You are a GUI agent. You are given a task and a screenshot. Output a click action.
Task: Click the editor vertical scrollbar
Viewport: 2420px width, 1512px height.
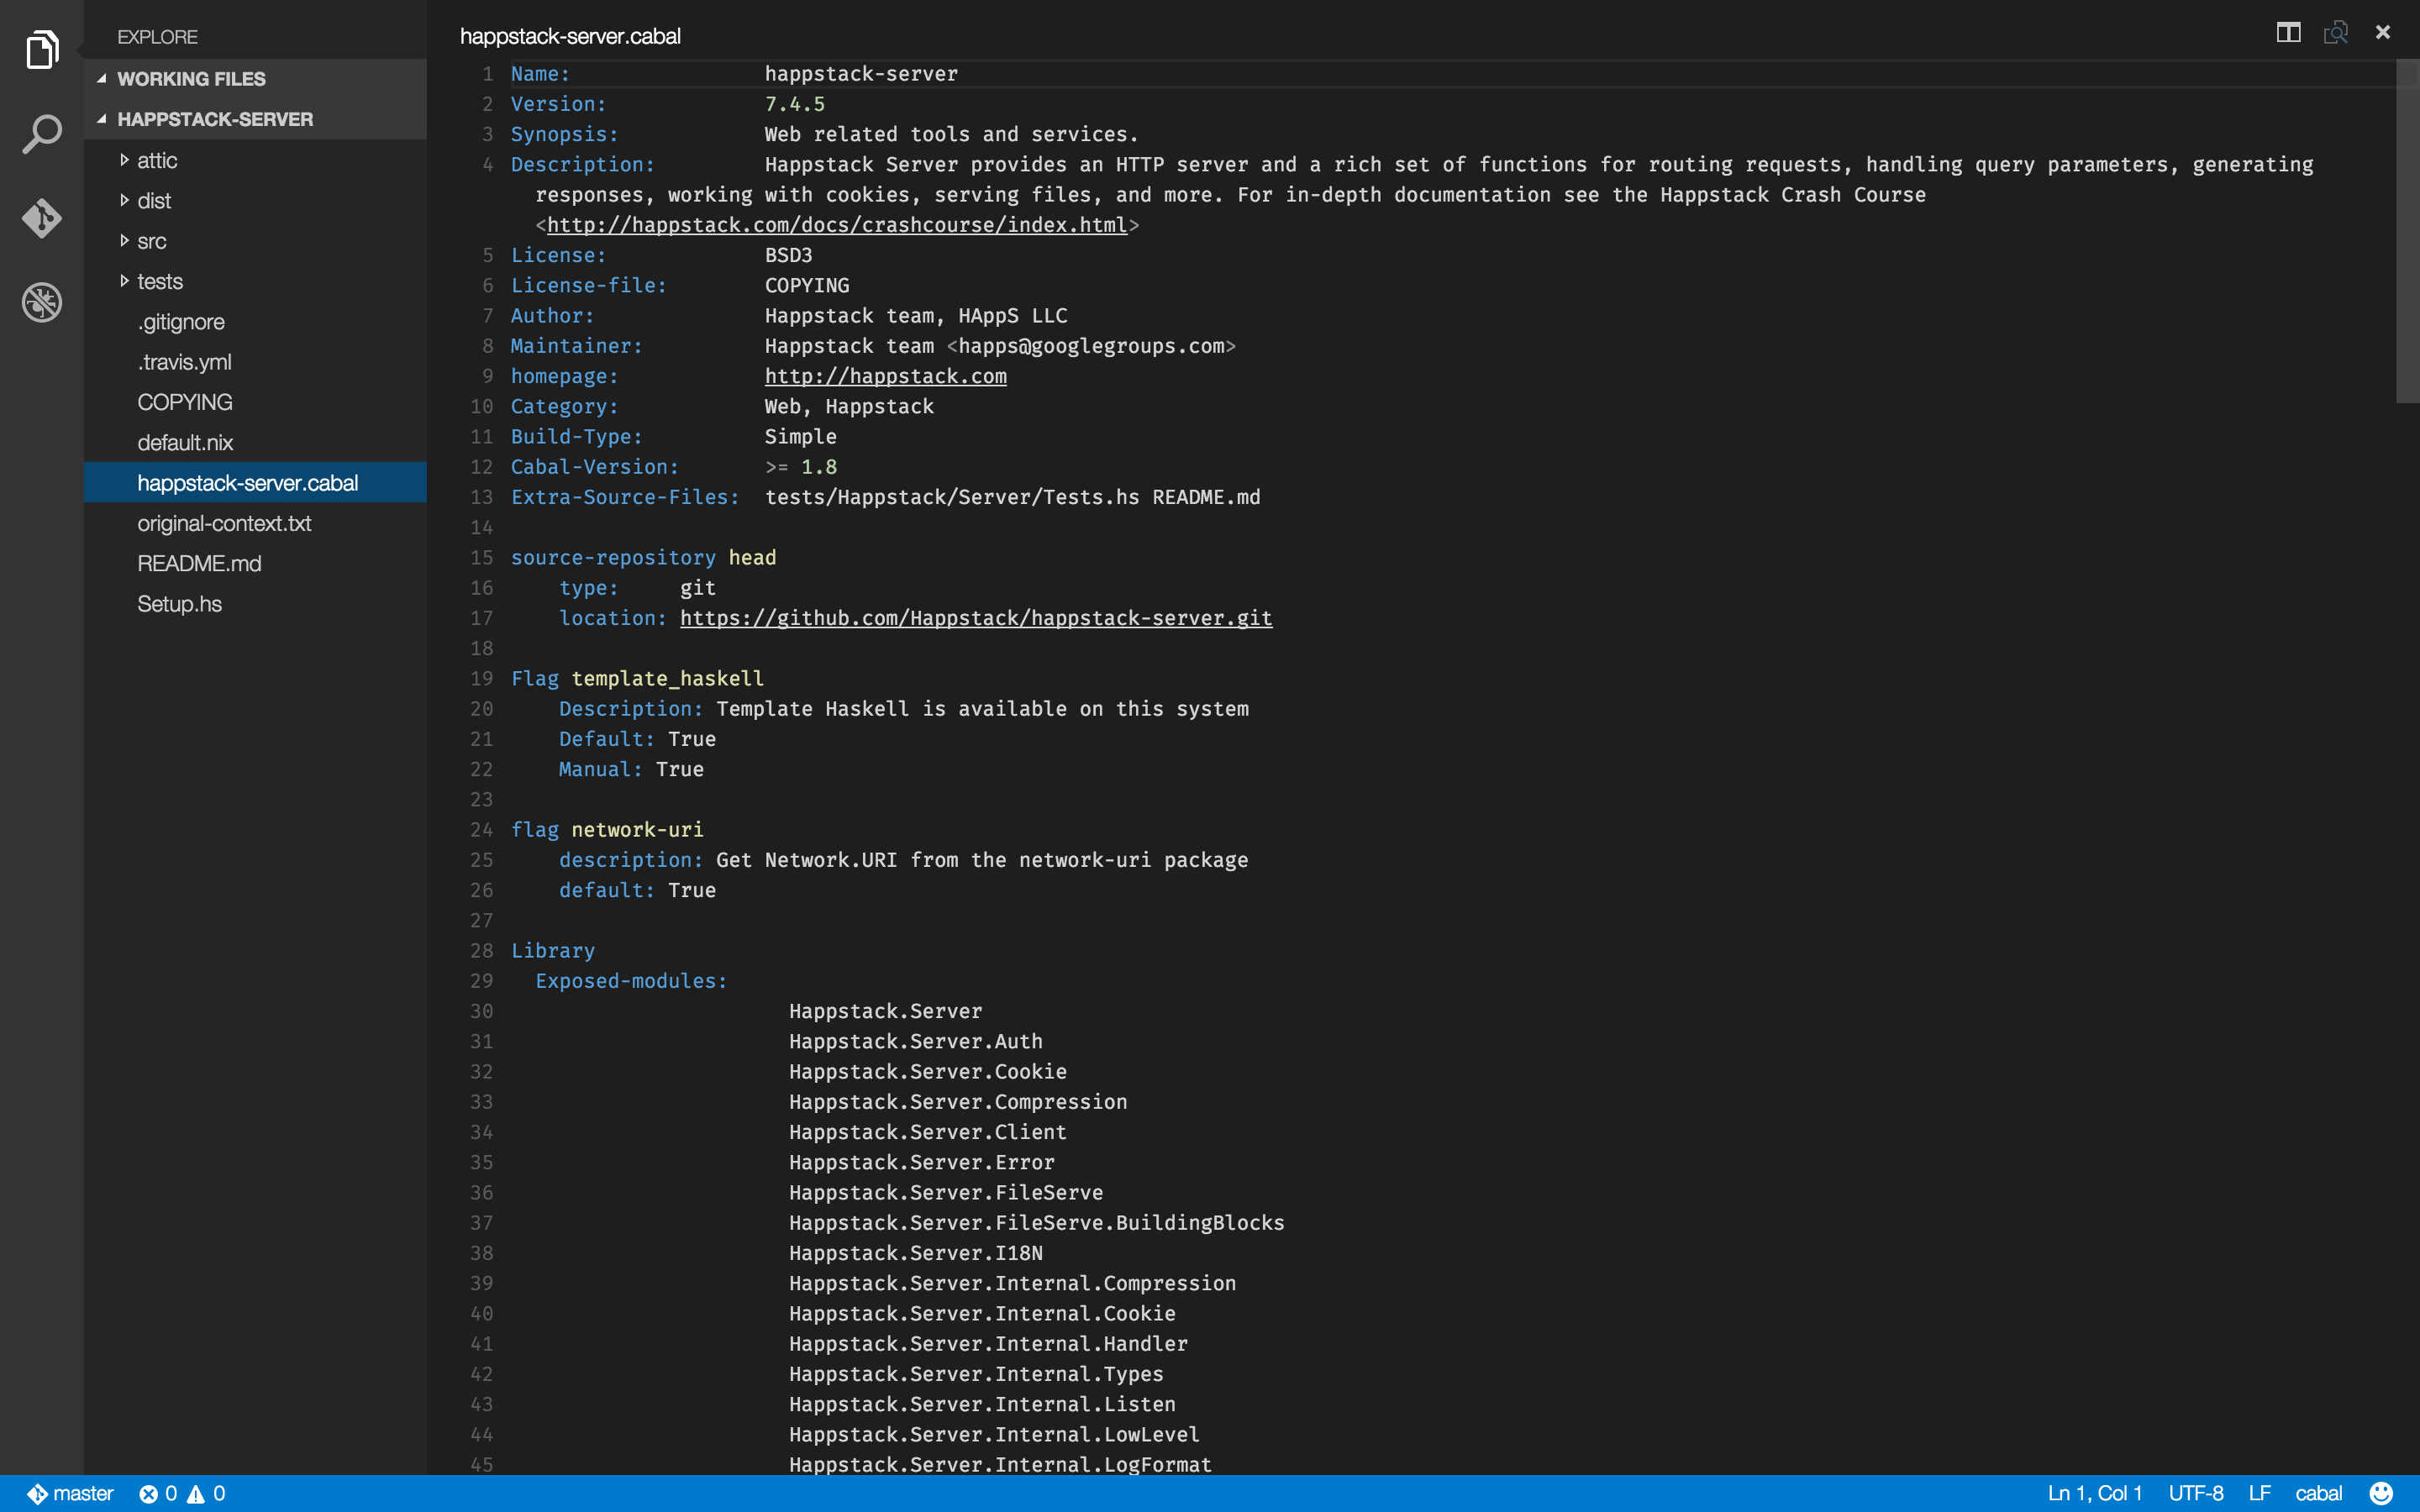(2407, 231)
